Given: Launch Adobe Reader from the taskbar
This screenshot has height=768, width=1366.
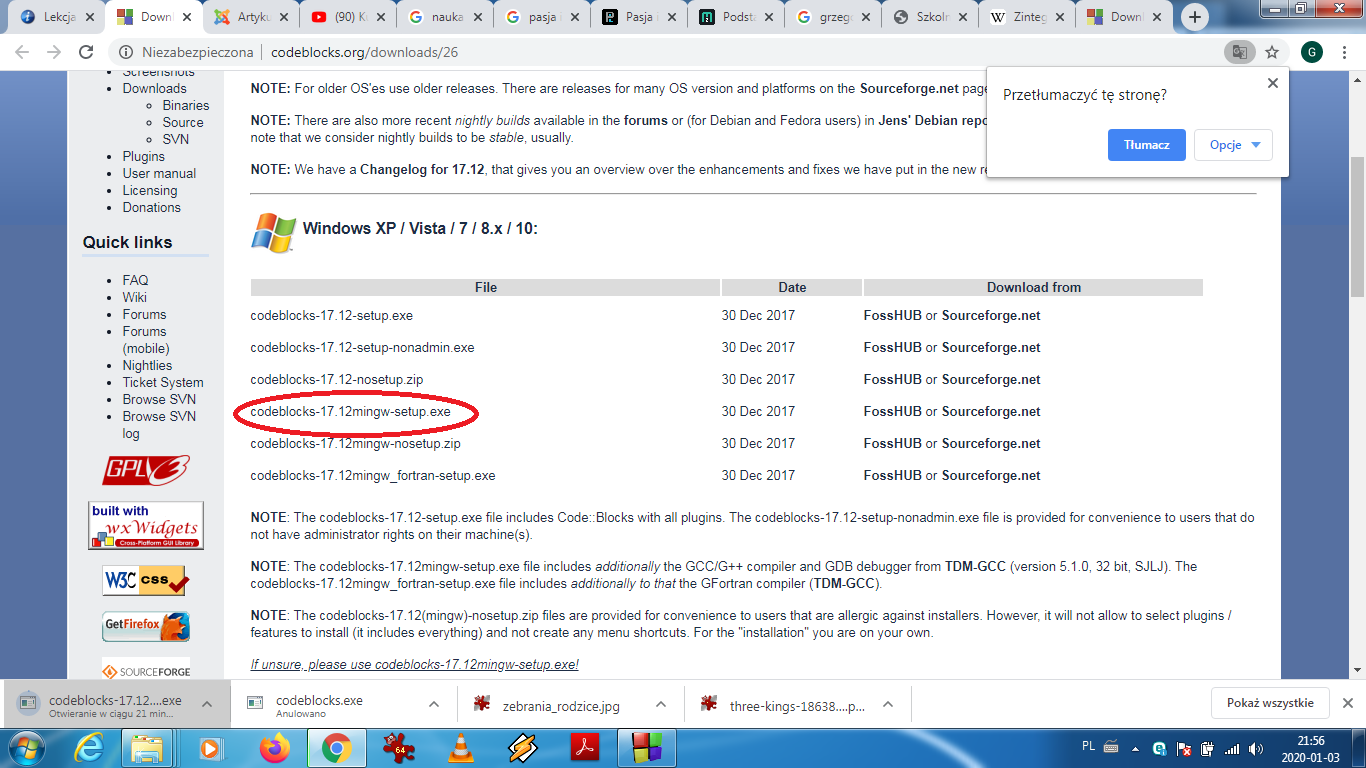Looking at the screenshot, I should [584, 747].
